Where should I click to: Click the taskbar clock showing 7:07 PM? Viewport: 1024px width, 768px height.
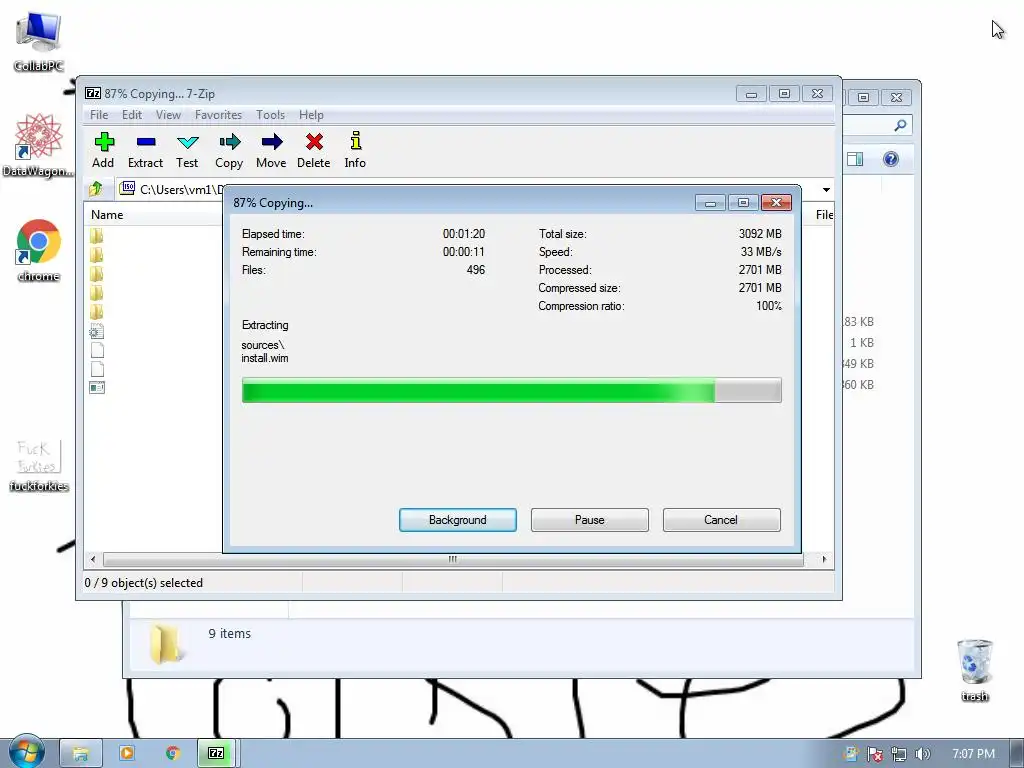coord(974,754)
